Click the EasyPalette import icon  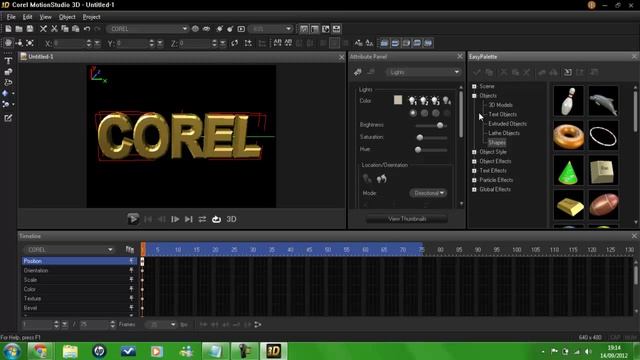[x=568, y=72]
